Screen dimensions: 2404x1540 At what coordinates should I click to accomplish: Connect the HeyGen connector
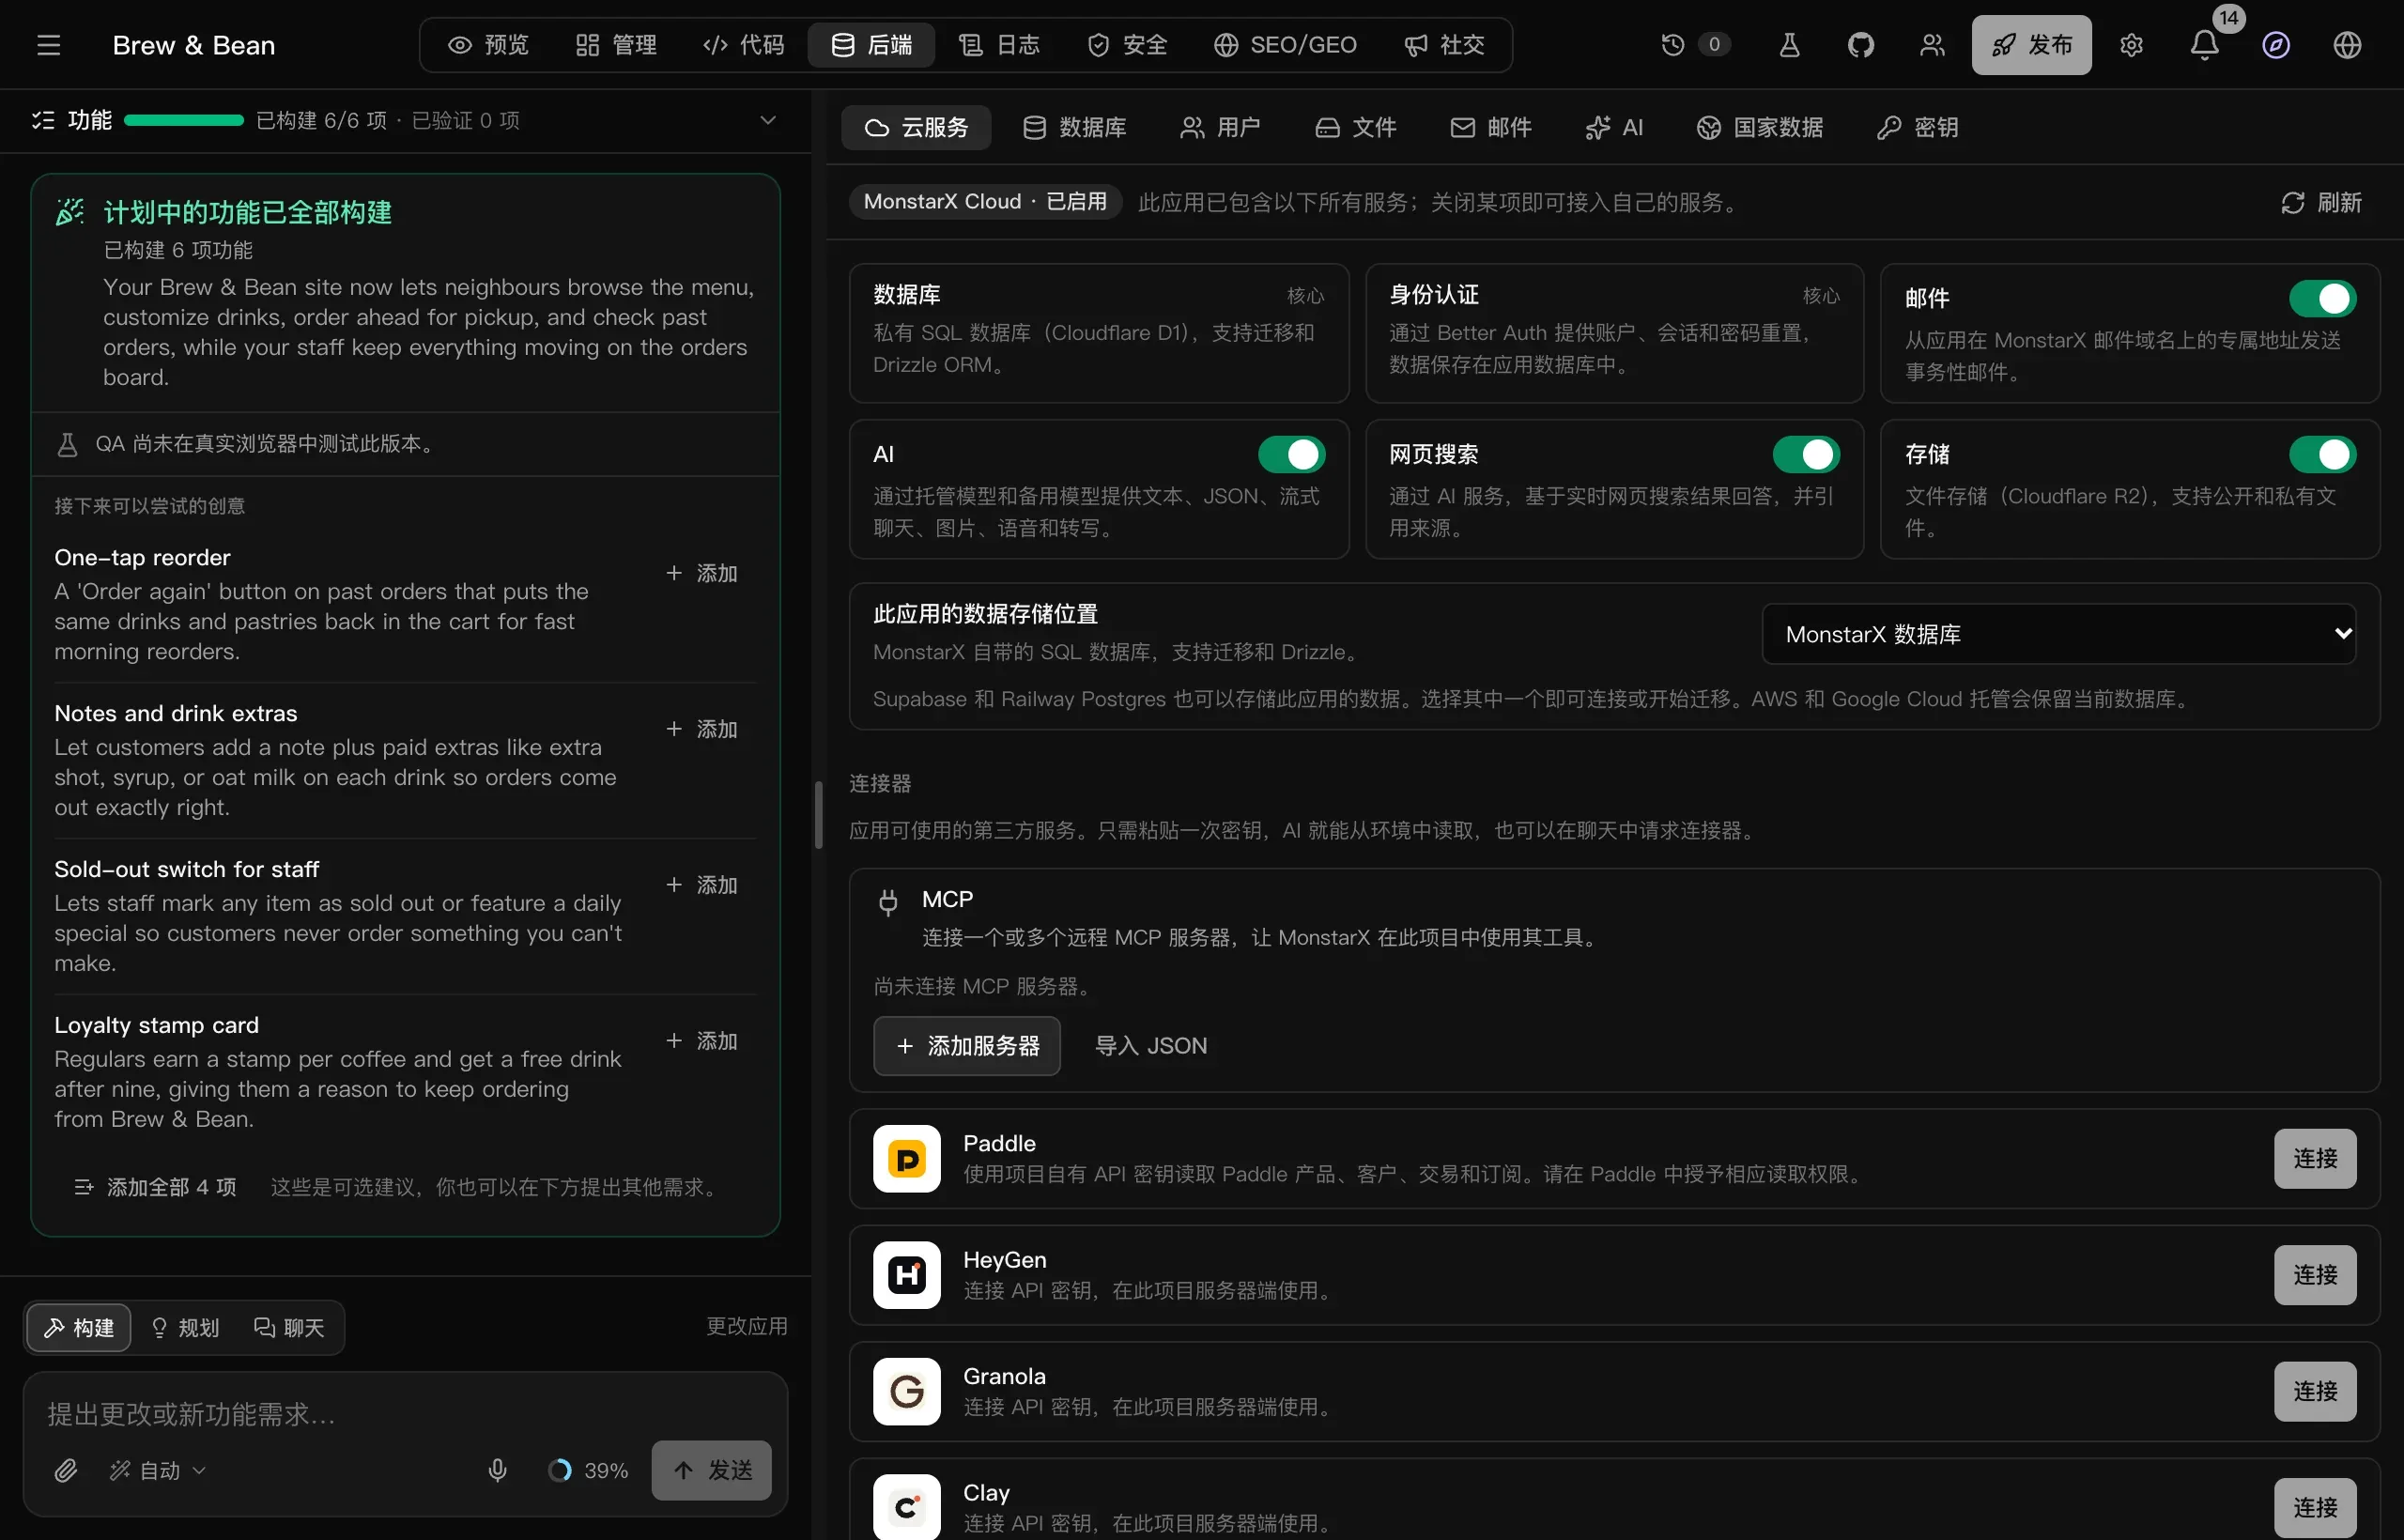pyautogui.click(x=2315, y=1275)
